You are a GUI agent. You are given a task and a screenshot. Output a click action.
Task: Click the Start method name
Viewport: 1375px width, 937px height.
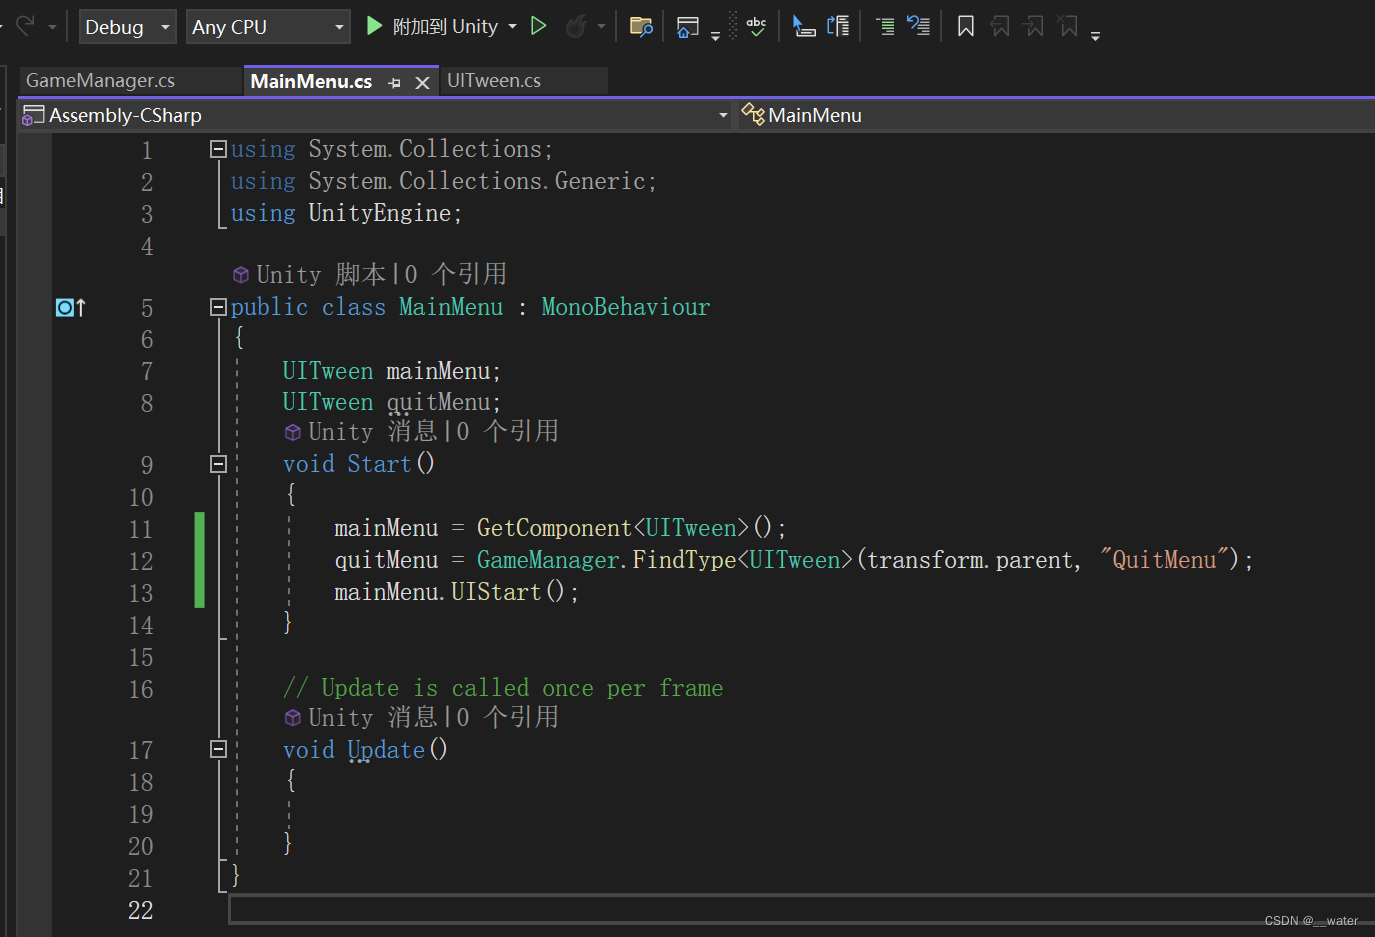pyautogui.click(x=380, y=464)
